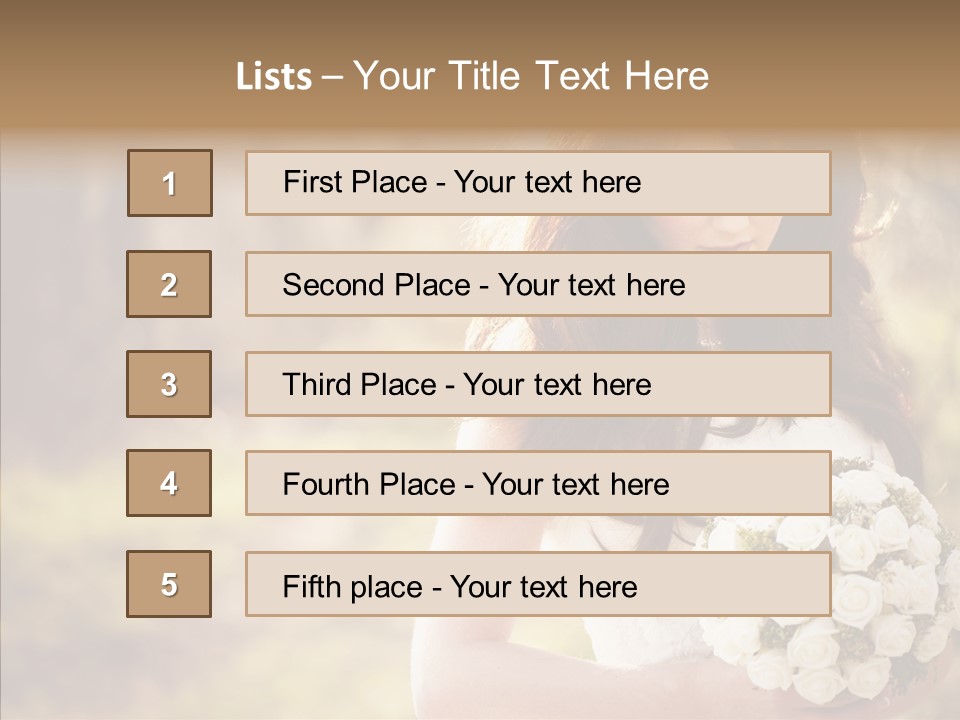Select the number 4 box
960x720 pixels.
coord(169,483)
